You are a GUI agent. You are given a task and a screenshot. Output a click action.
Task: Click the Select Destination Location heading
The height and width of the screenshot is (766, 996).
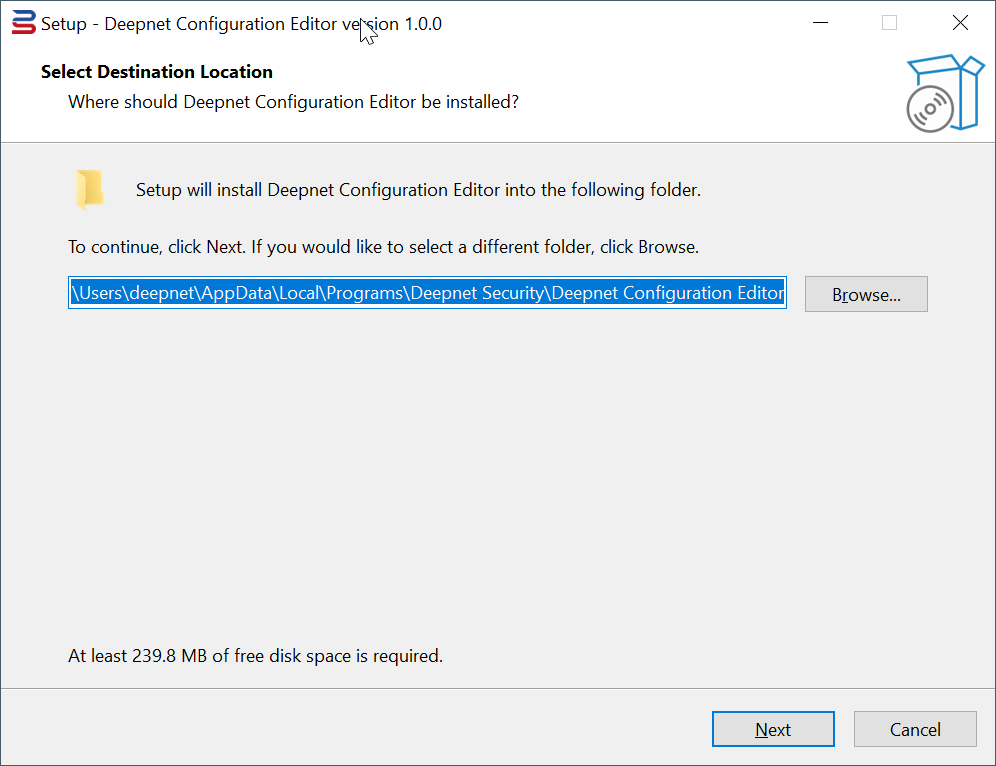pos(157,72)
